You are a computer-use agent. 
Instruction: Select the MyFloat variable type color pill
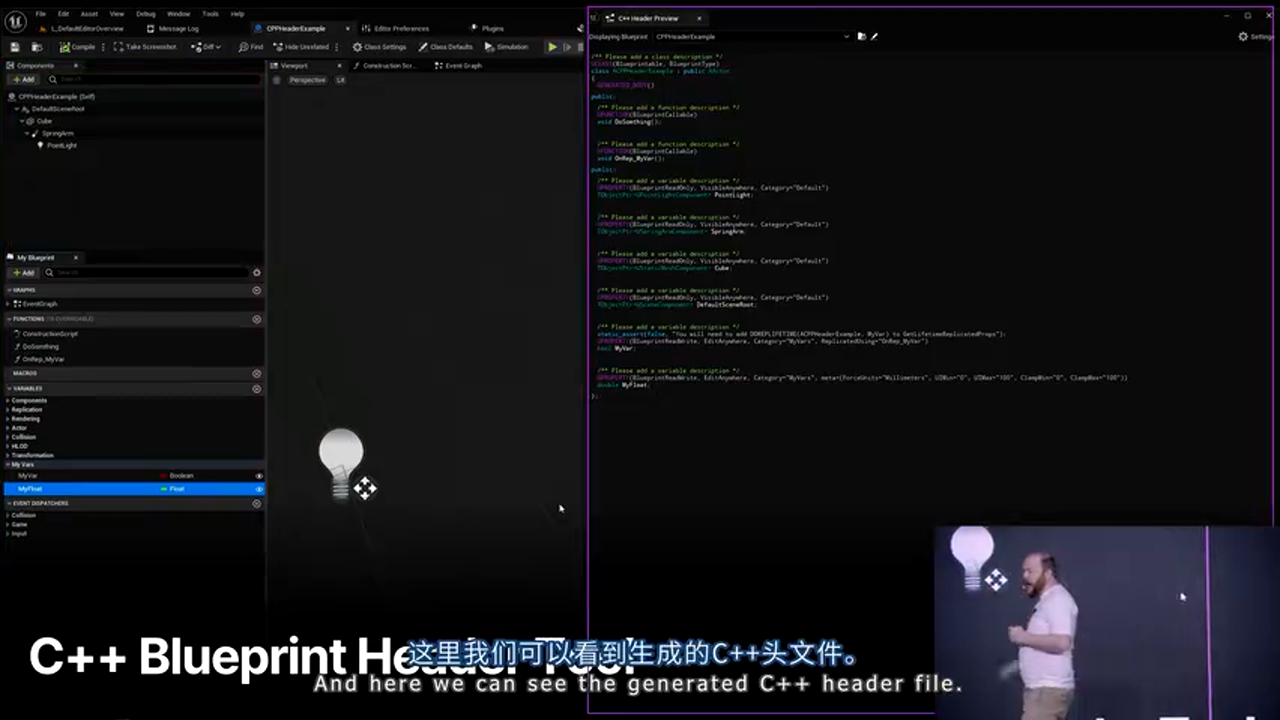[164, 489]
